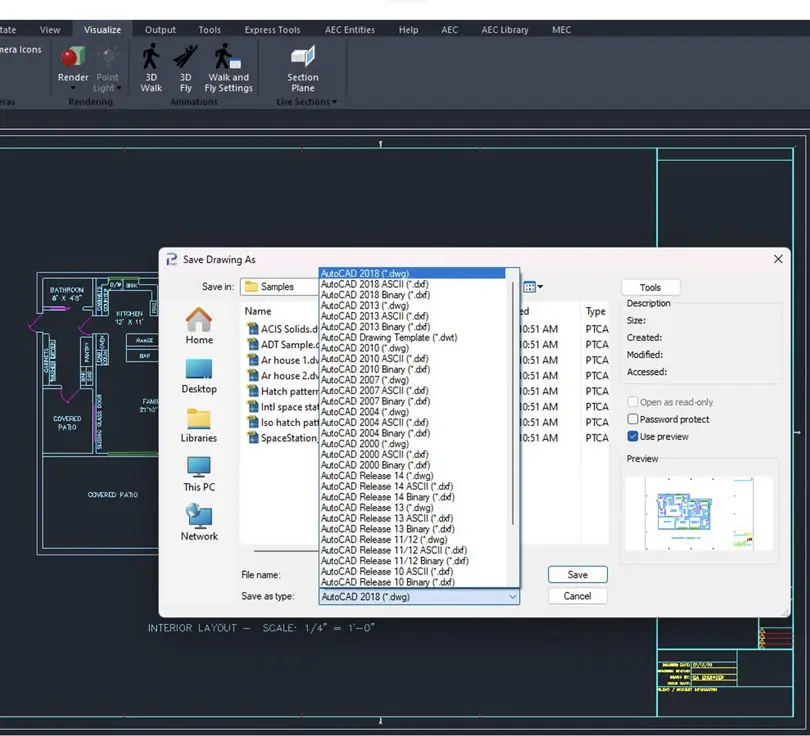Click the drawing preview thumbnail
The height and width of the screenshot is (736, 810).
click(x=699, y=513)
